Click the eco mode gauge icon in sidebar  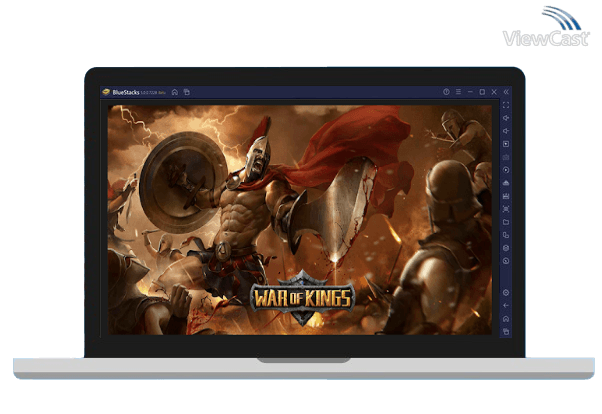506,261
